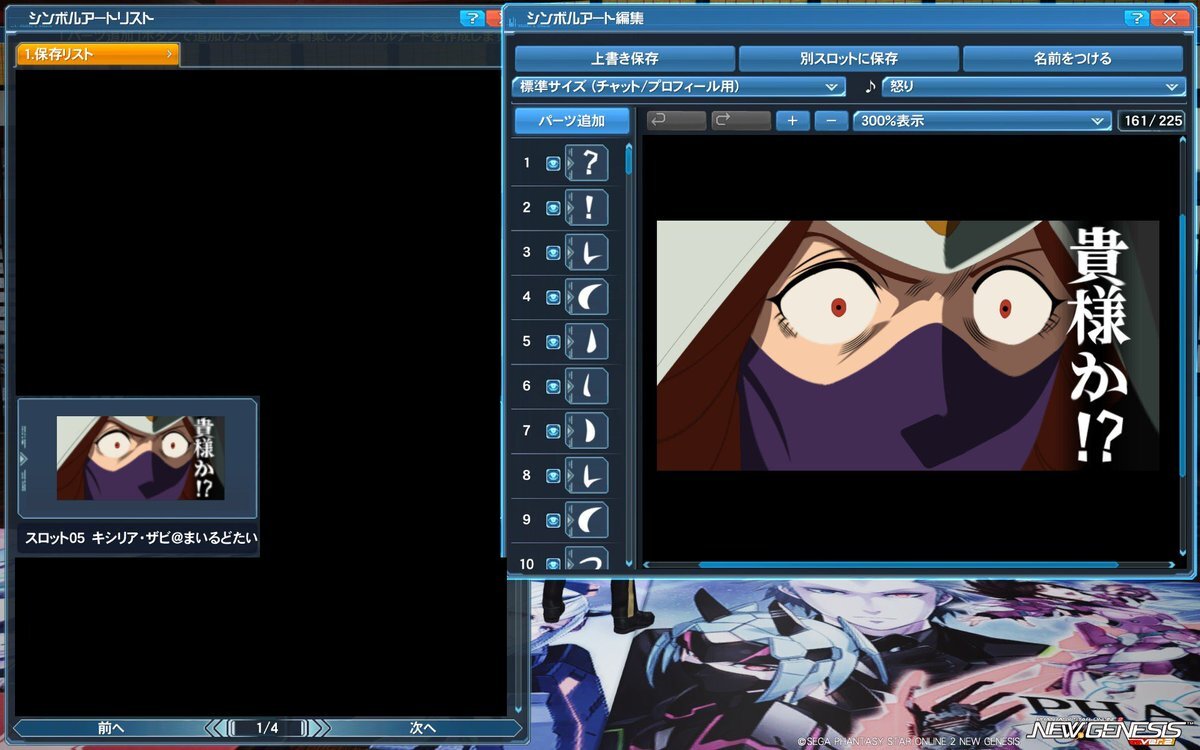
Task: Hide layer 4 with eye icon
Action: 553,297
